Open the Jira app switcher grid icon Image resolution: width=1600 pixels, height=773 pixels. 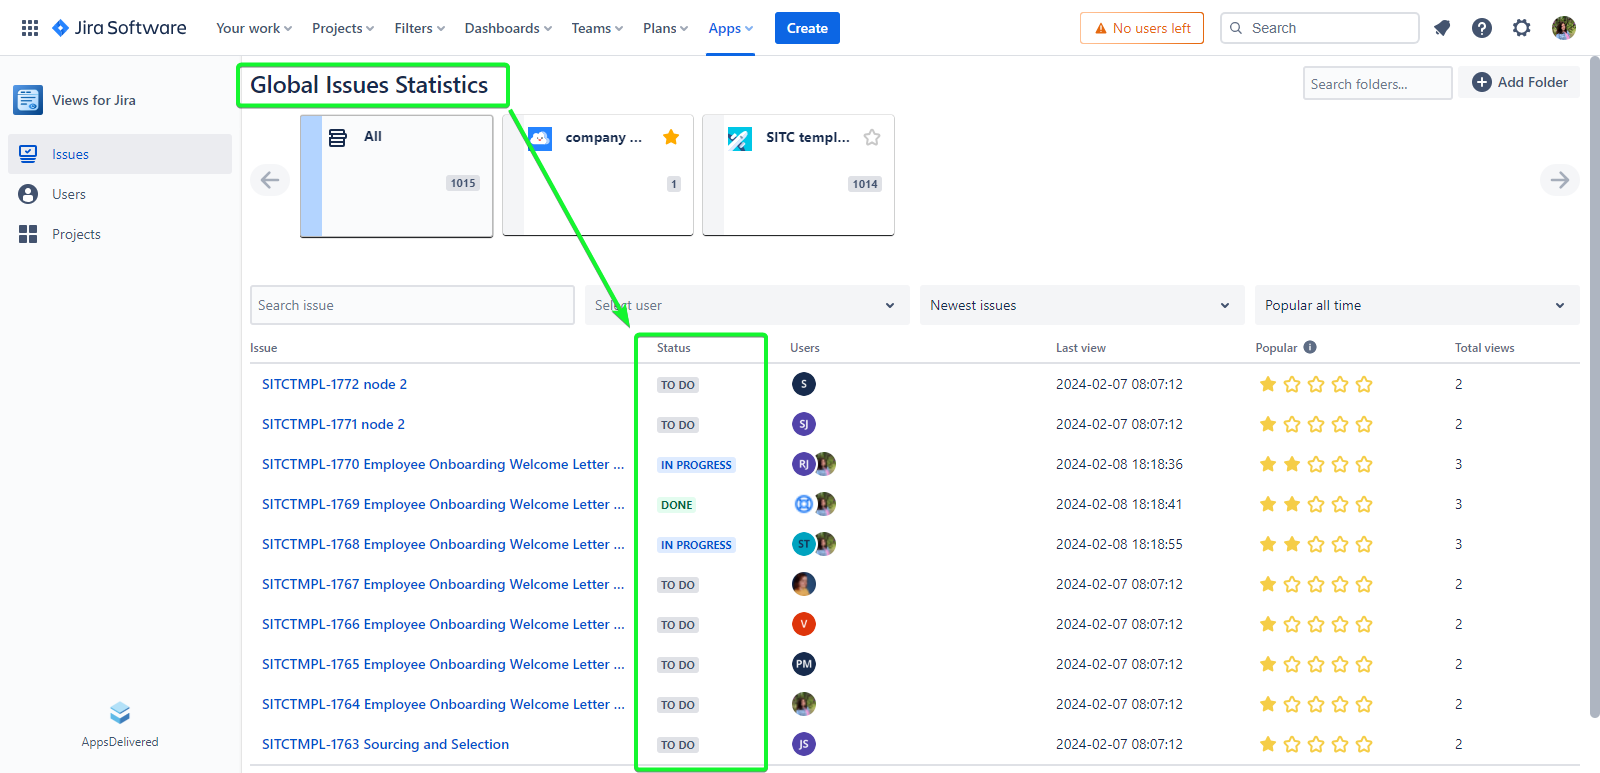[x=30, y=28]
